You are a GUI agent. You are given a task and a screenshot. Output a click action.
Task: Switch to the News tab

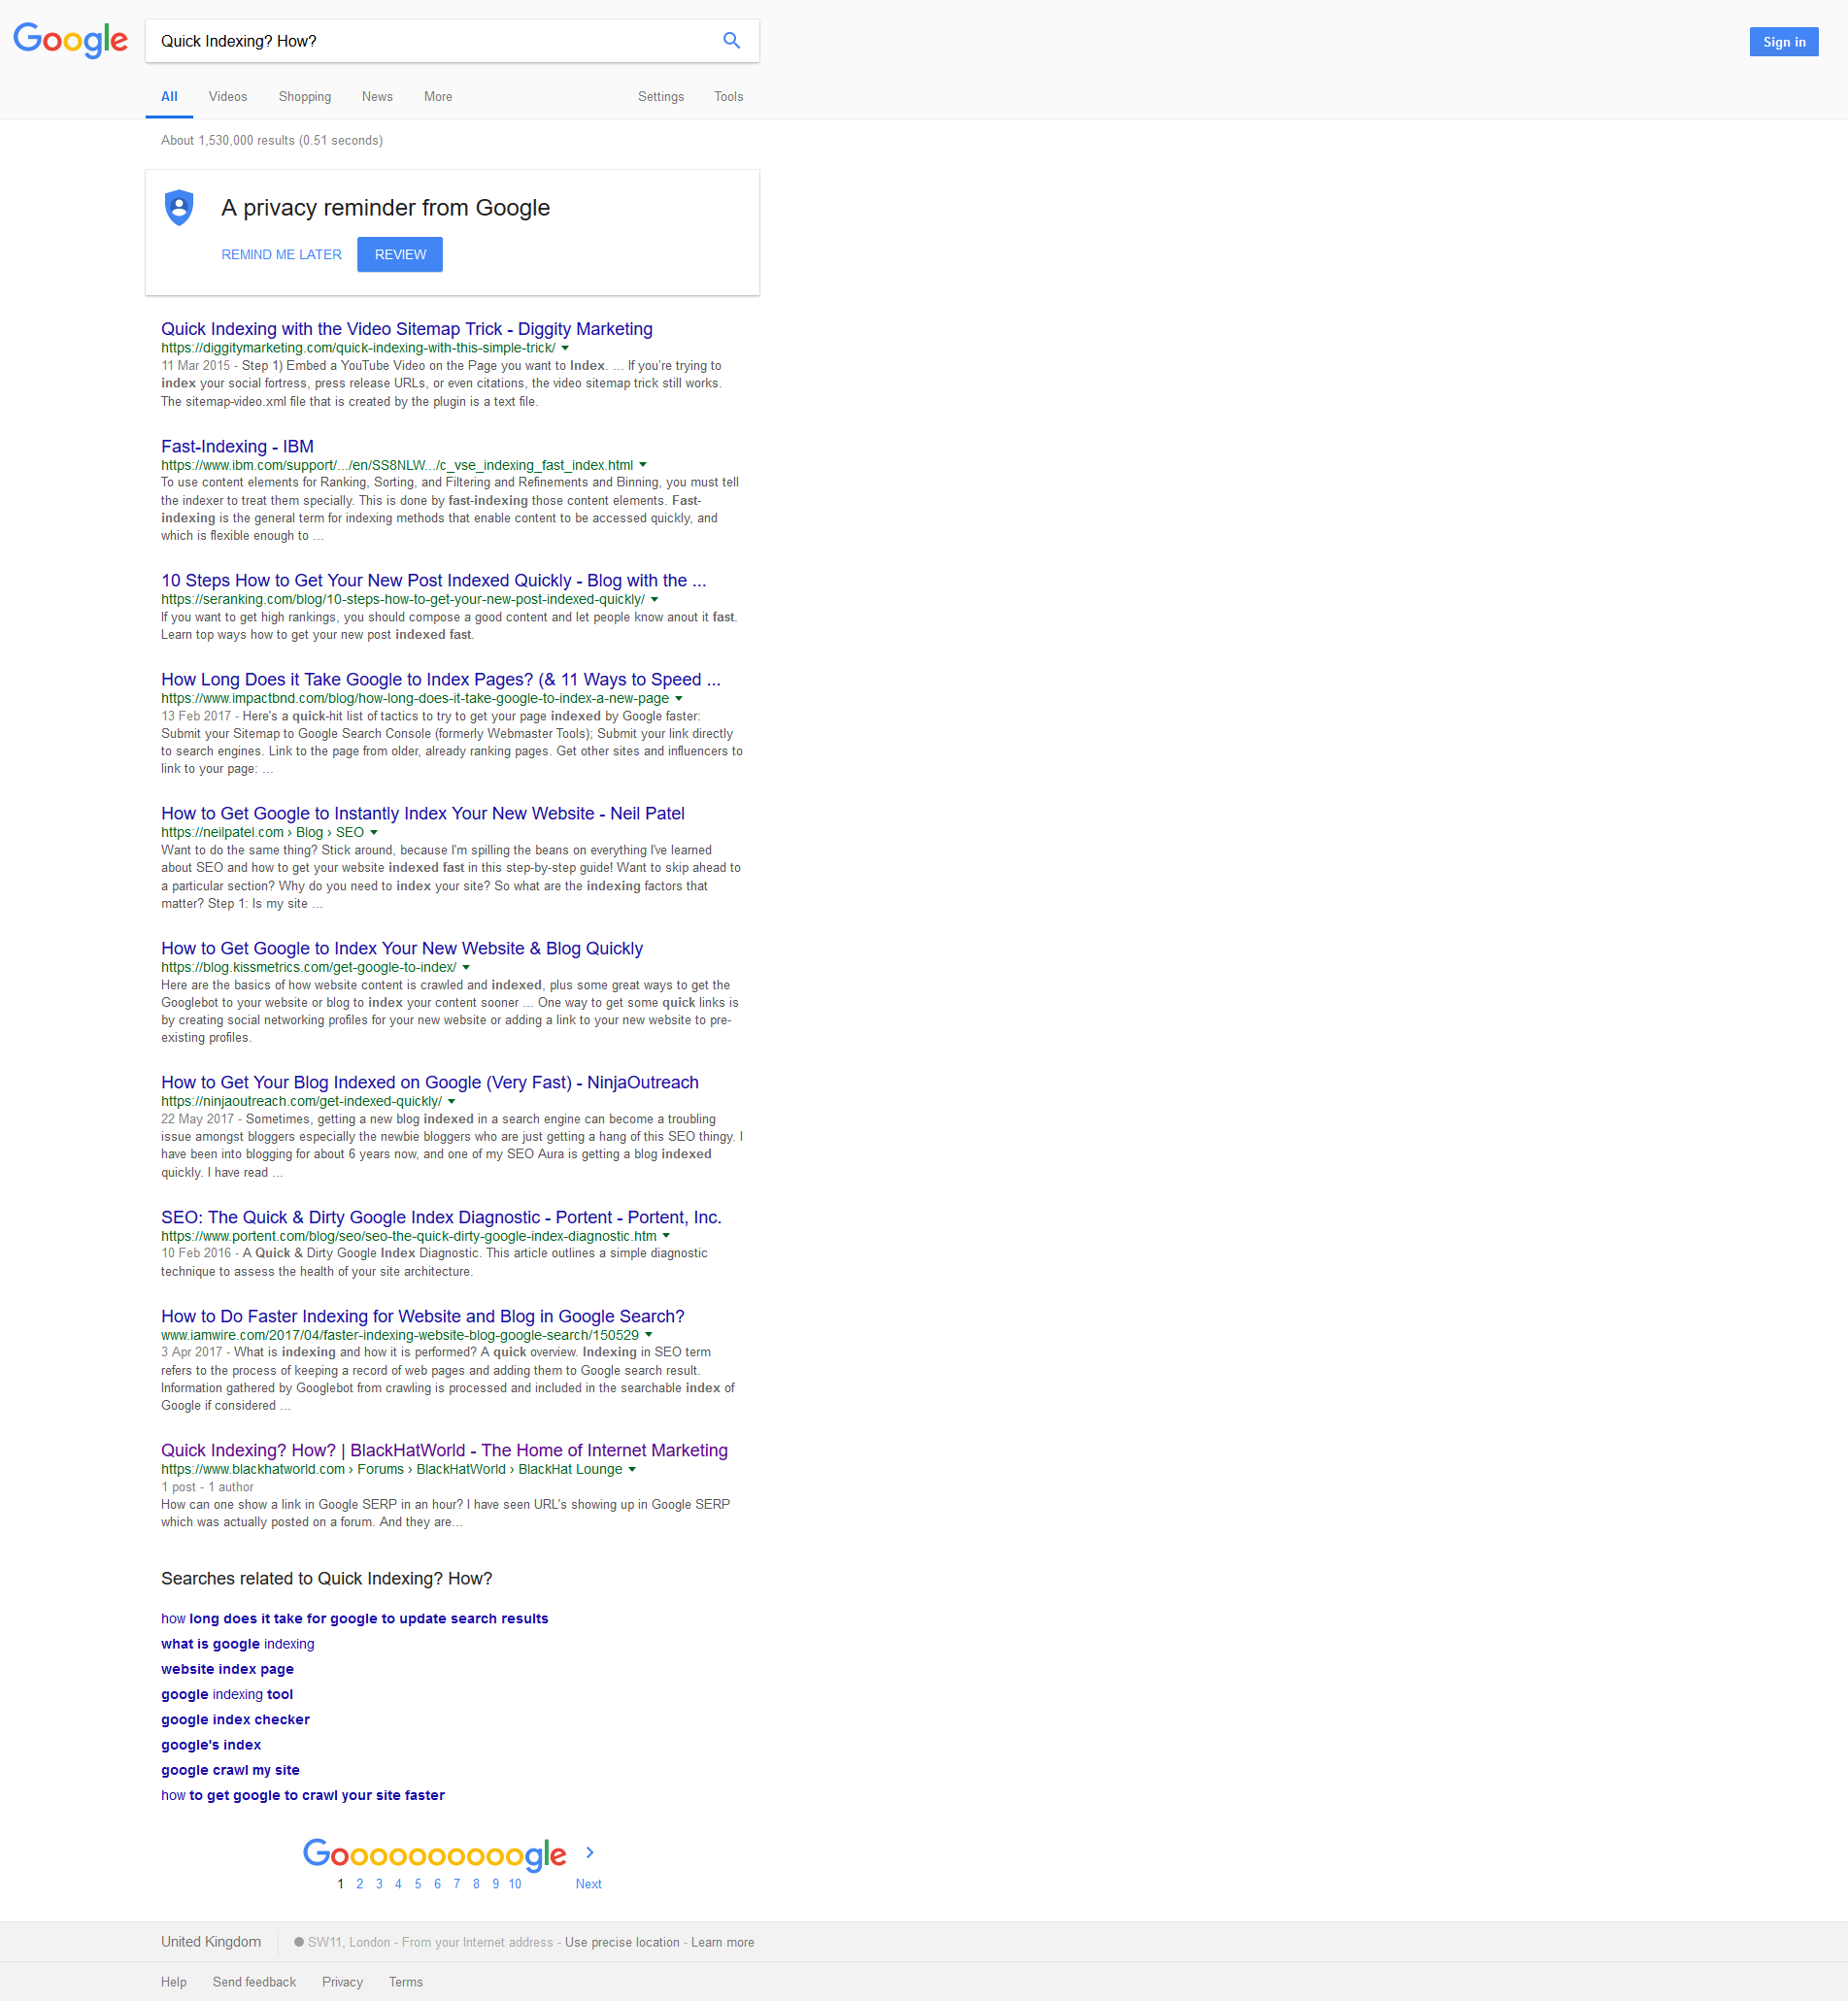[x=377, y=96]
